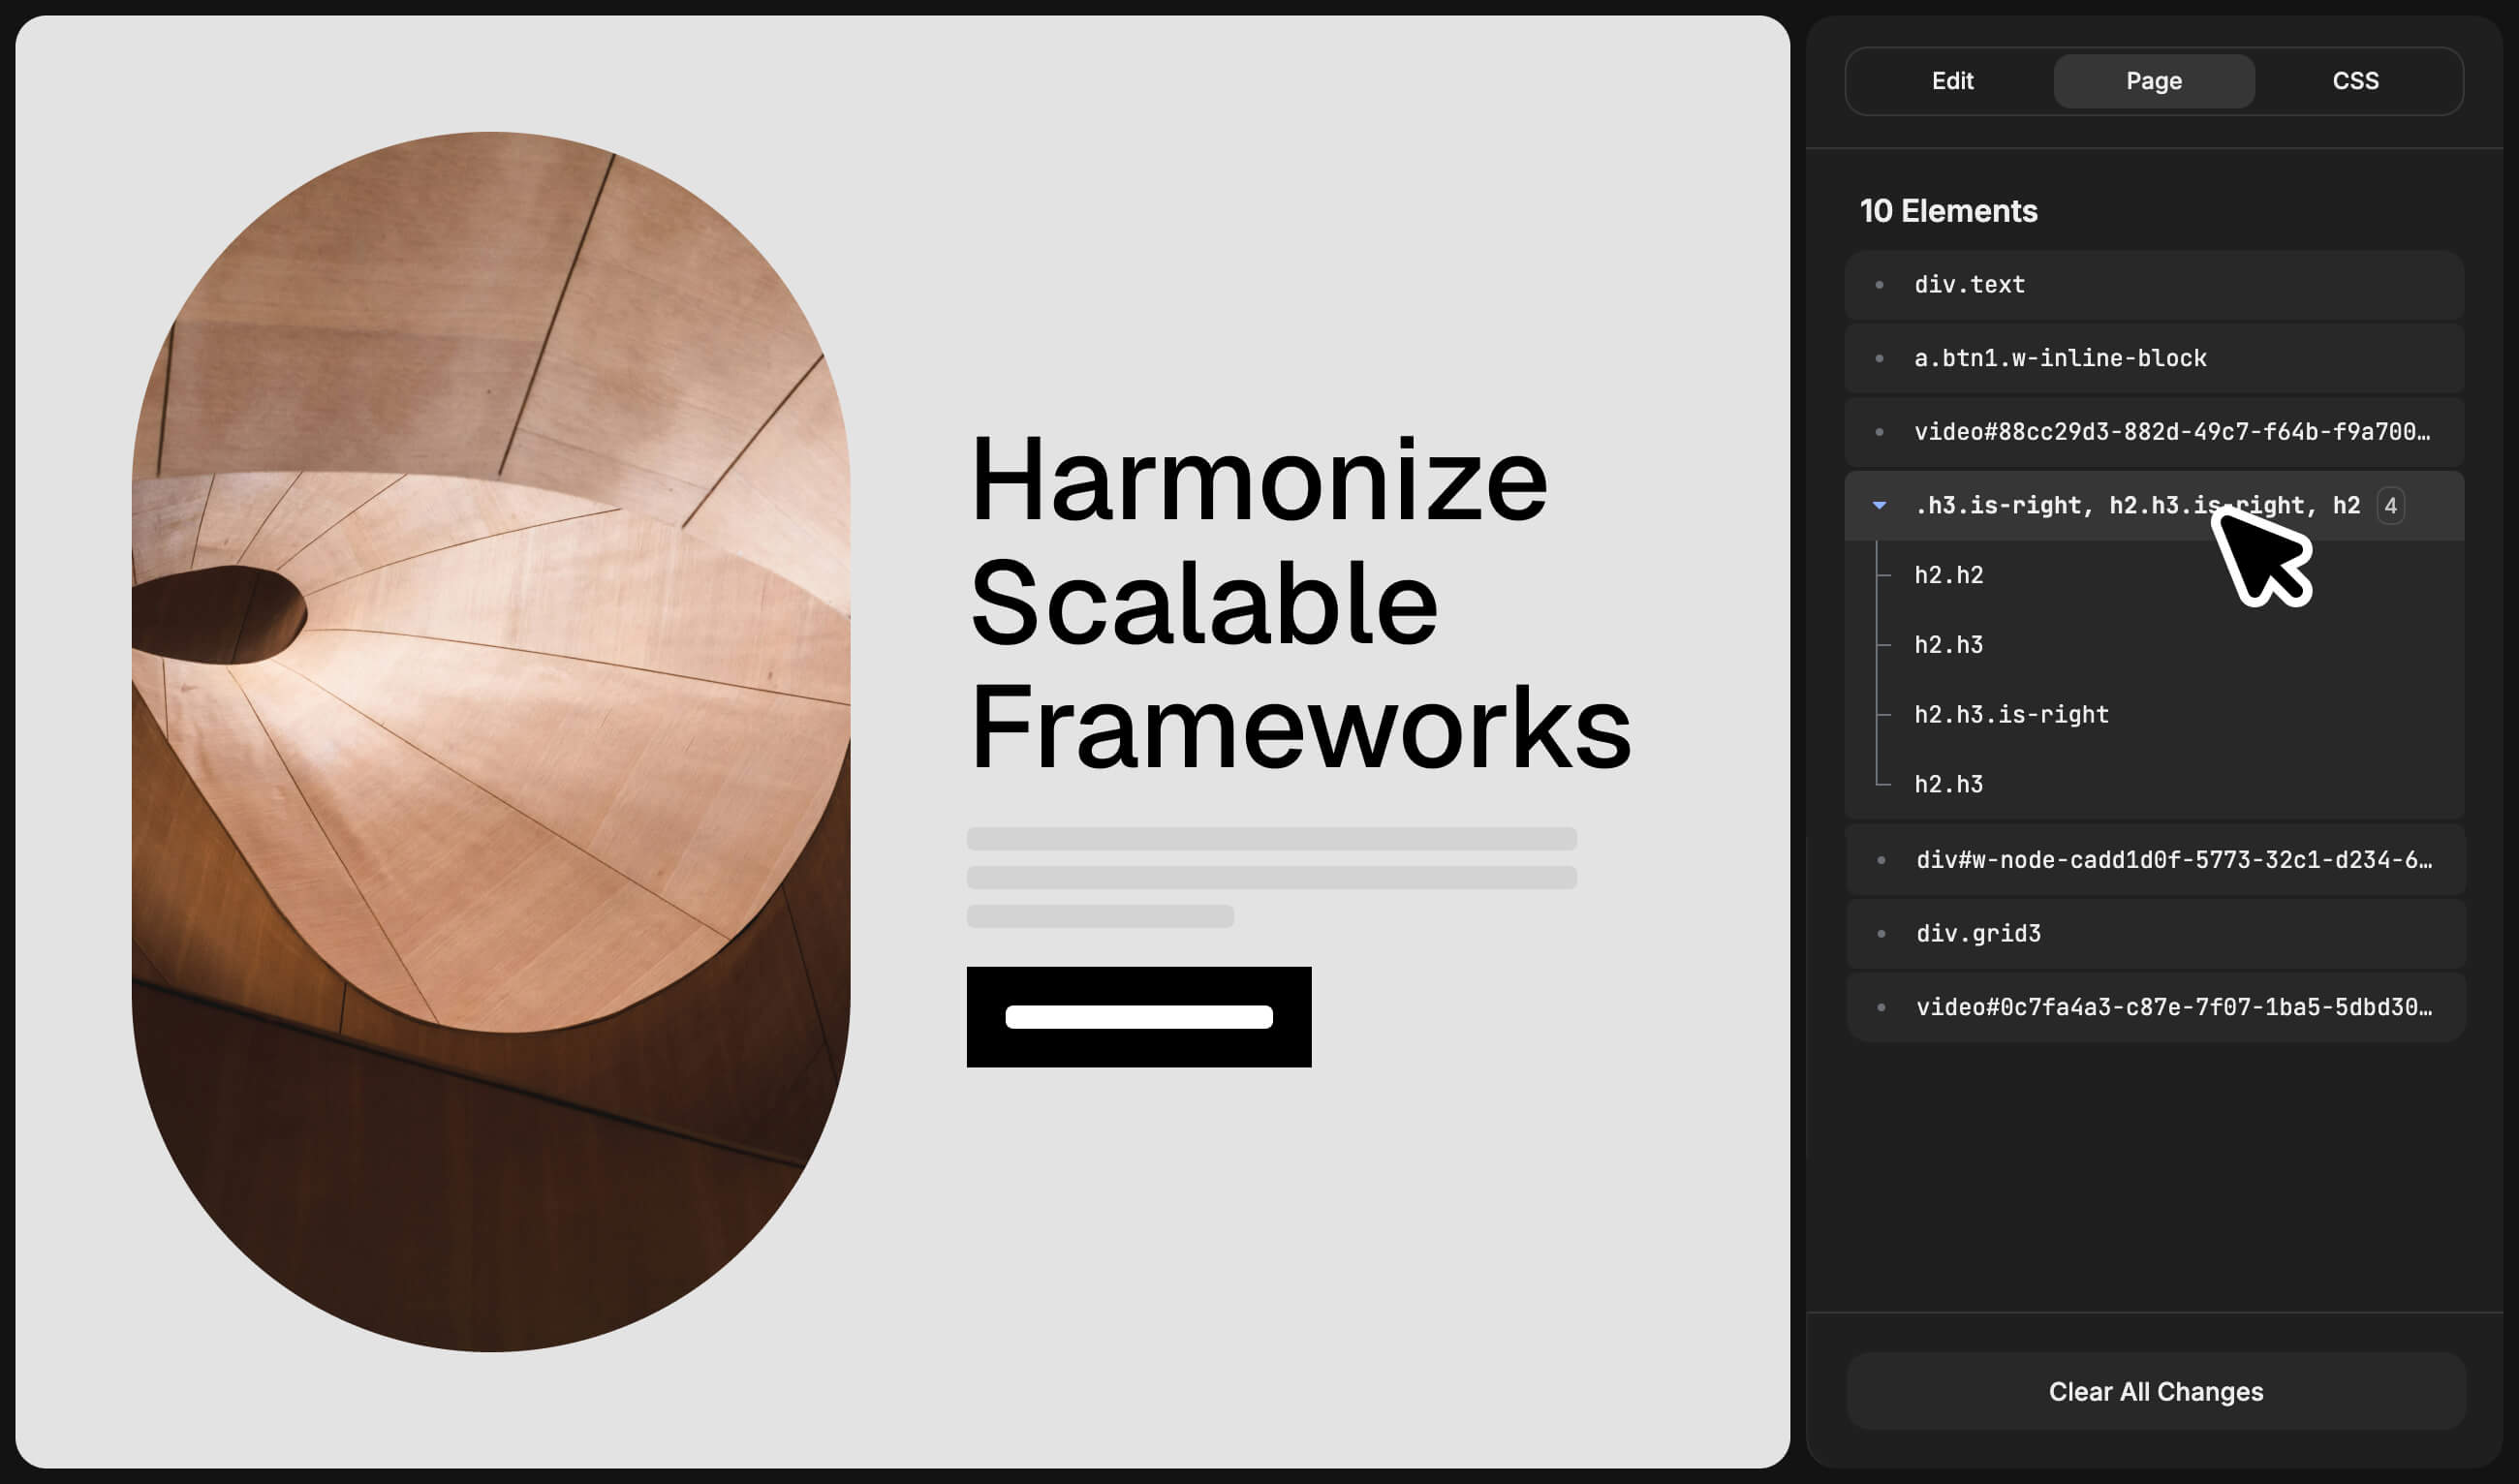Select the div#w-node-cadd1d0f element row
Viewport: 2519px width, 1484px height.
2153,860
